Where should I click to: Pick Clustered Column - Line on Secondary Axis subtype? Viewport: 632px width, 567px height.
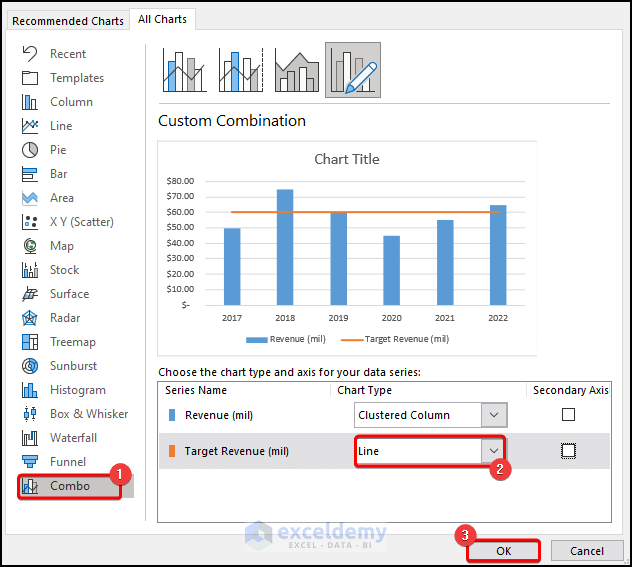click(241, 70)
